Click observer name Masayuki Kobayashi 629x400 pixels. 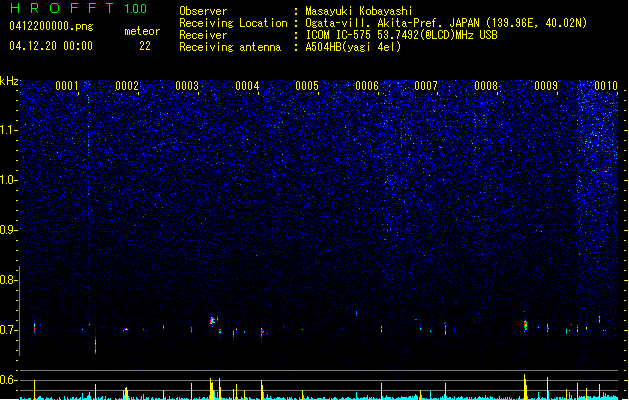(359, 11)
